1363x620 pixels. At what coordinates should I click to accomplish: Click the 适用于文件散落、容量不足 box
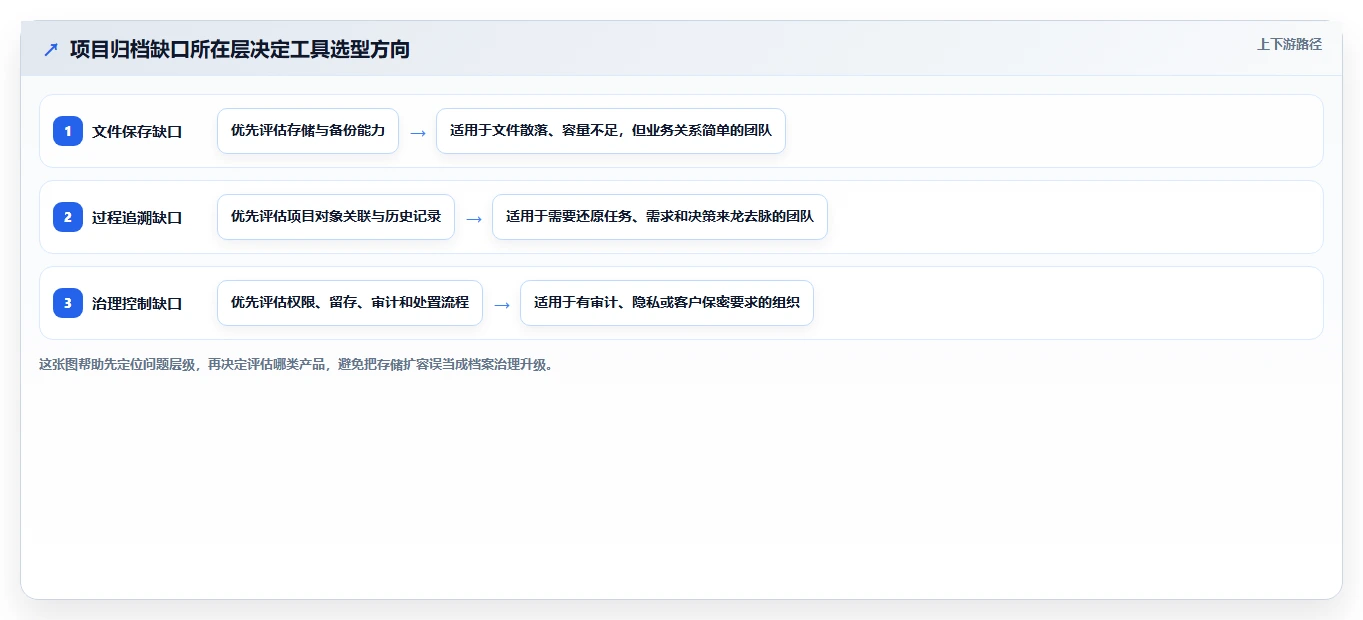point(611,131)
